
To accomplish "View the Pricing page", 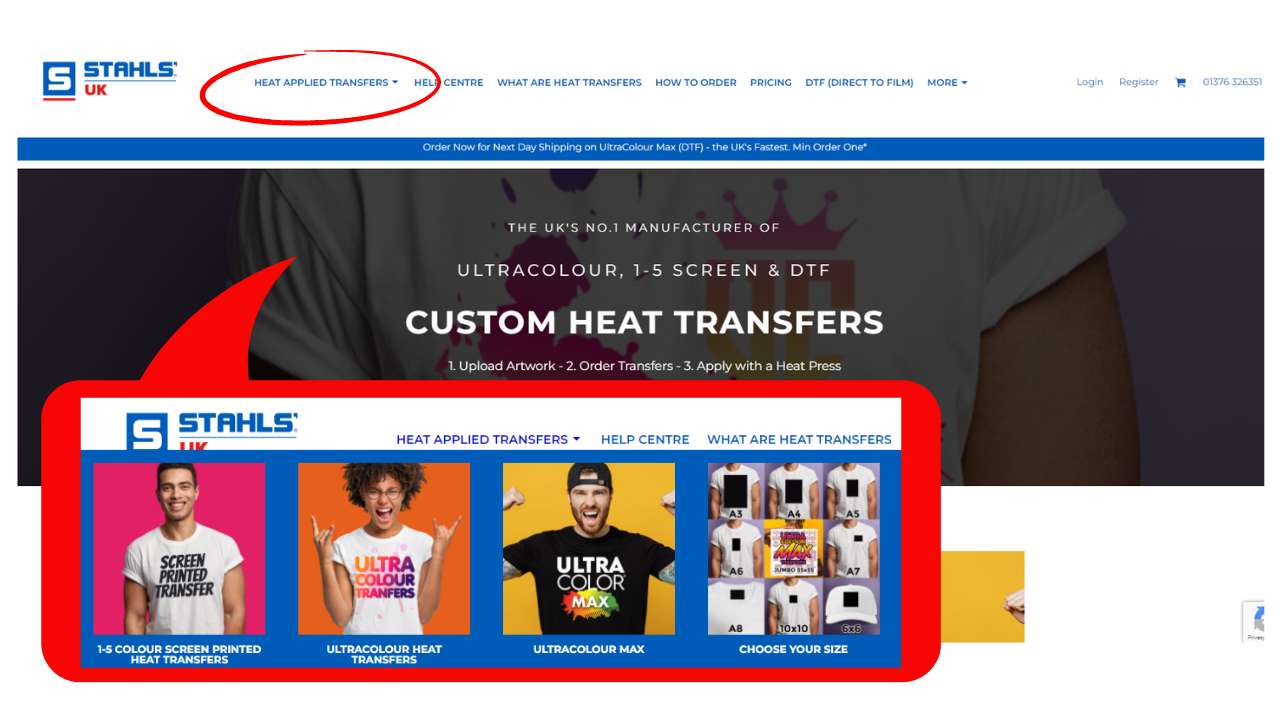I will [x=771, y=83].
